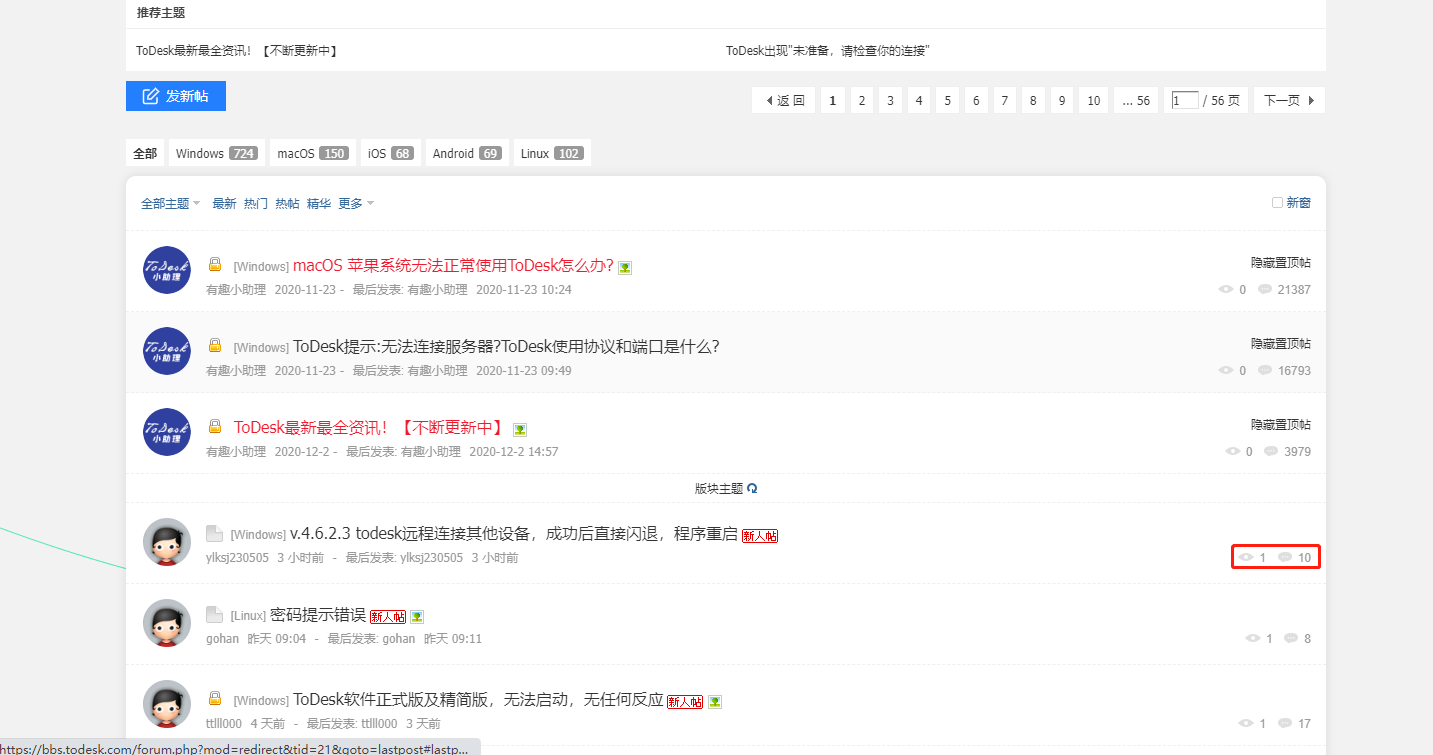The width and height of the screenshot is (1433, 755).
Task: Click lock icon on 无法连接服务器 thread
Action: (x=214, y=346)
